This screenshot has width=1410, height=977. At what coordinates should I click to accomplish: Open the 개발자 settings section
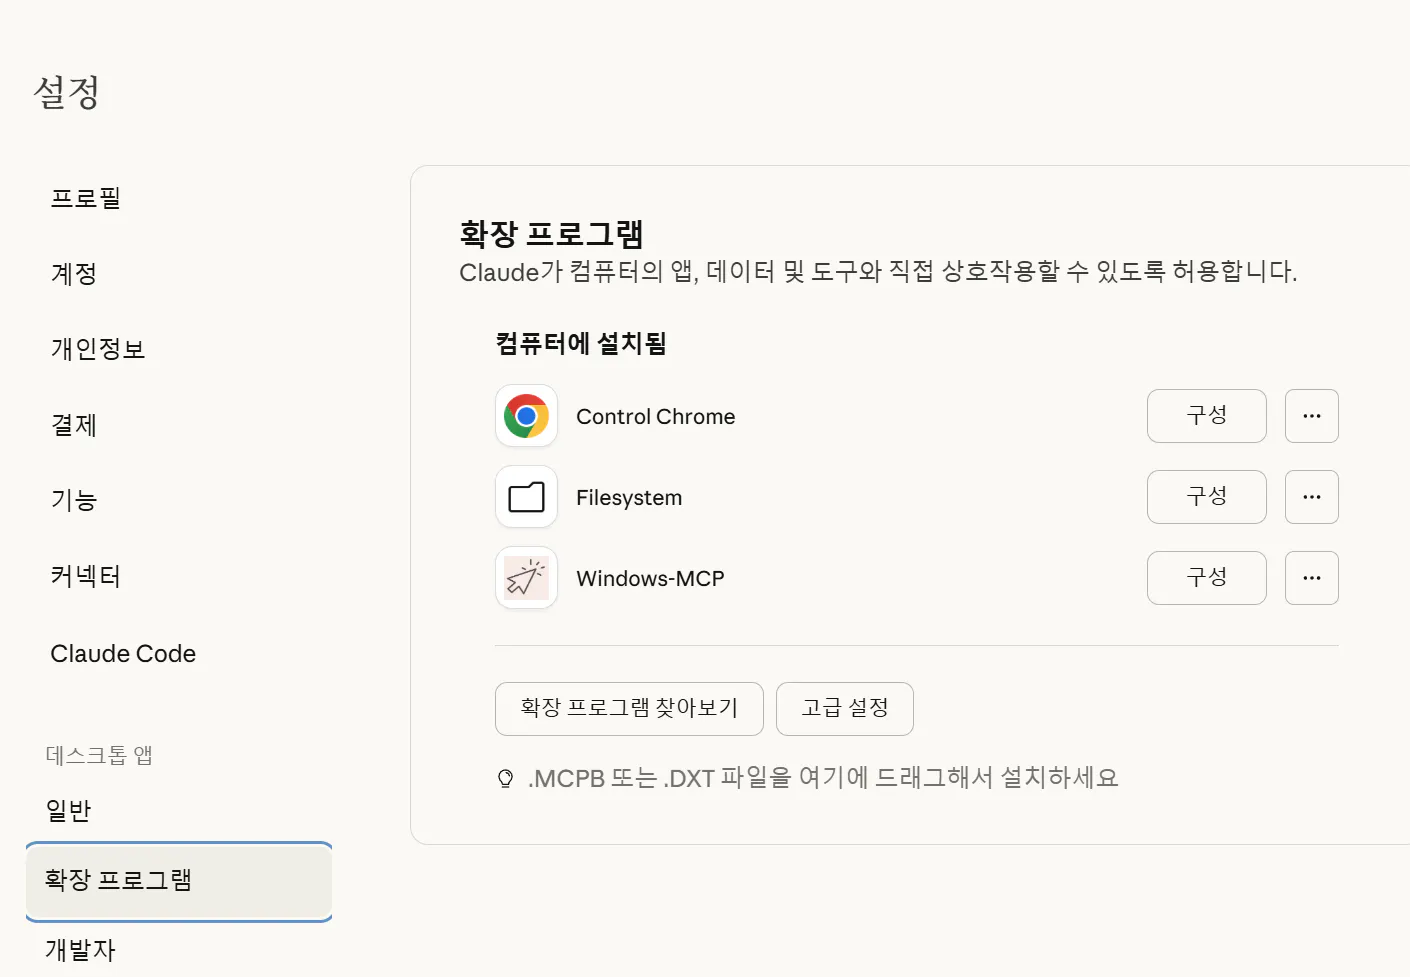click(78, 950)
